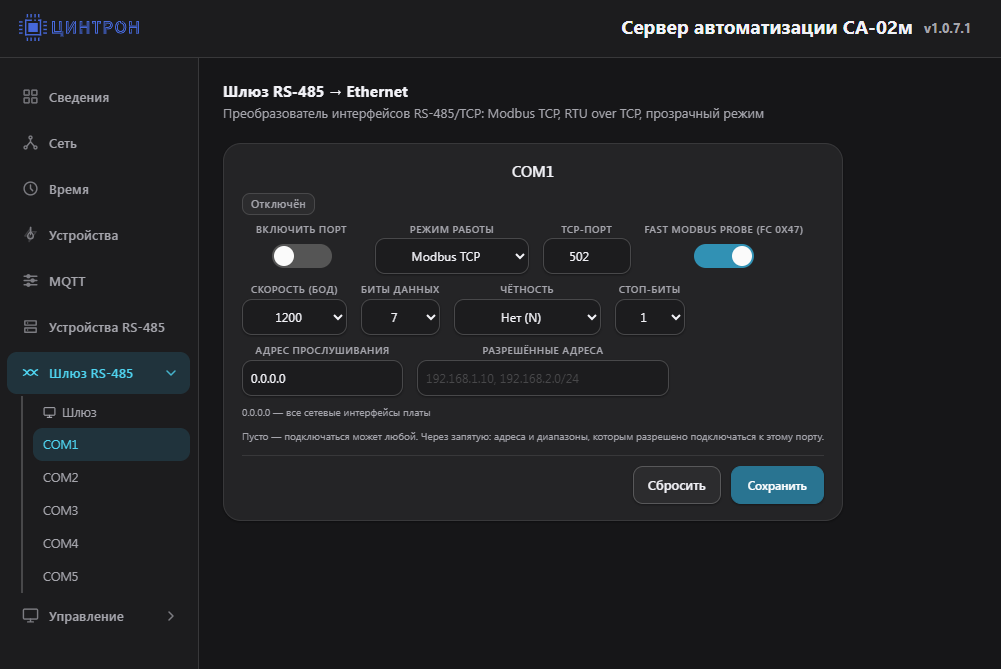Switch to the COM4 port
The width and height of the screenshot is (1001, 669).
tap(111, 543)
